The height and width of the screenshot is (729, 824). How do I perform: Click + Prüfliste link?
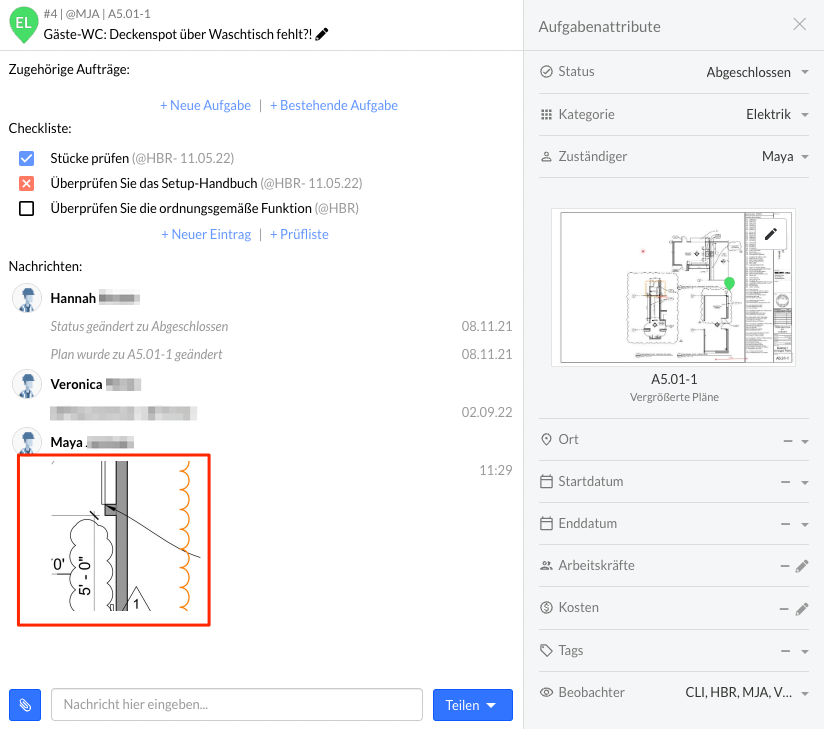tap(299, 234)
